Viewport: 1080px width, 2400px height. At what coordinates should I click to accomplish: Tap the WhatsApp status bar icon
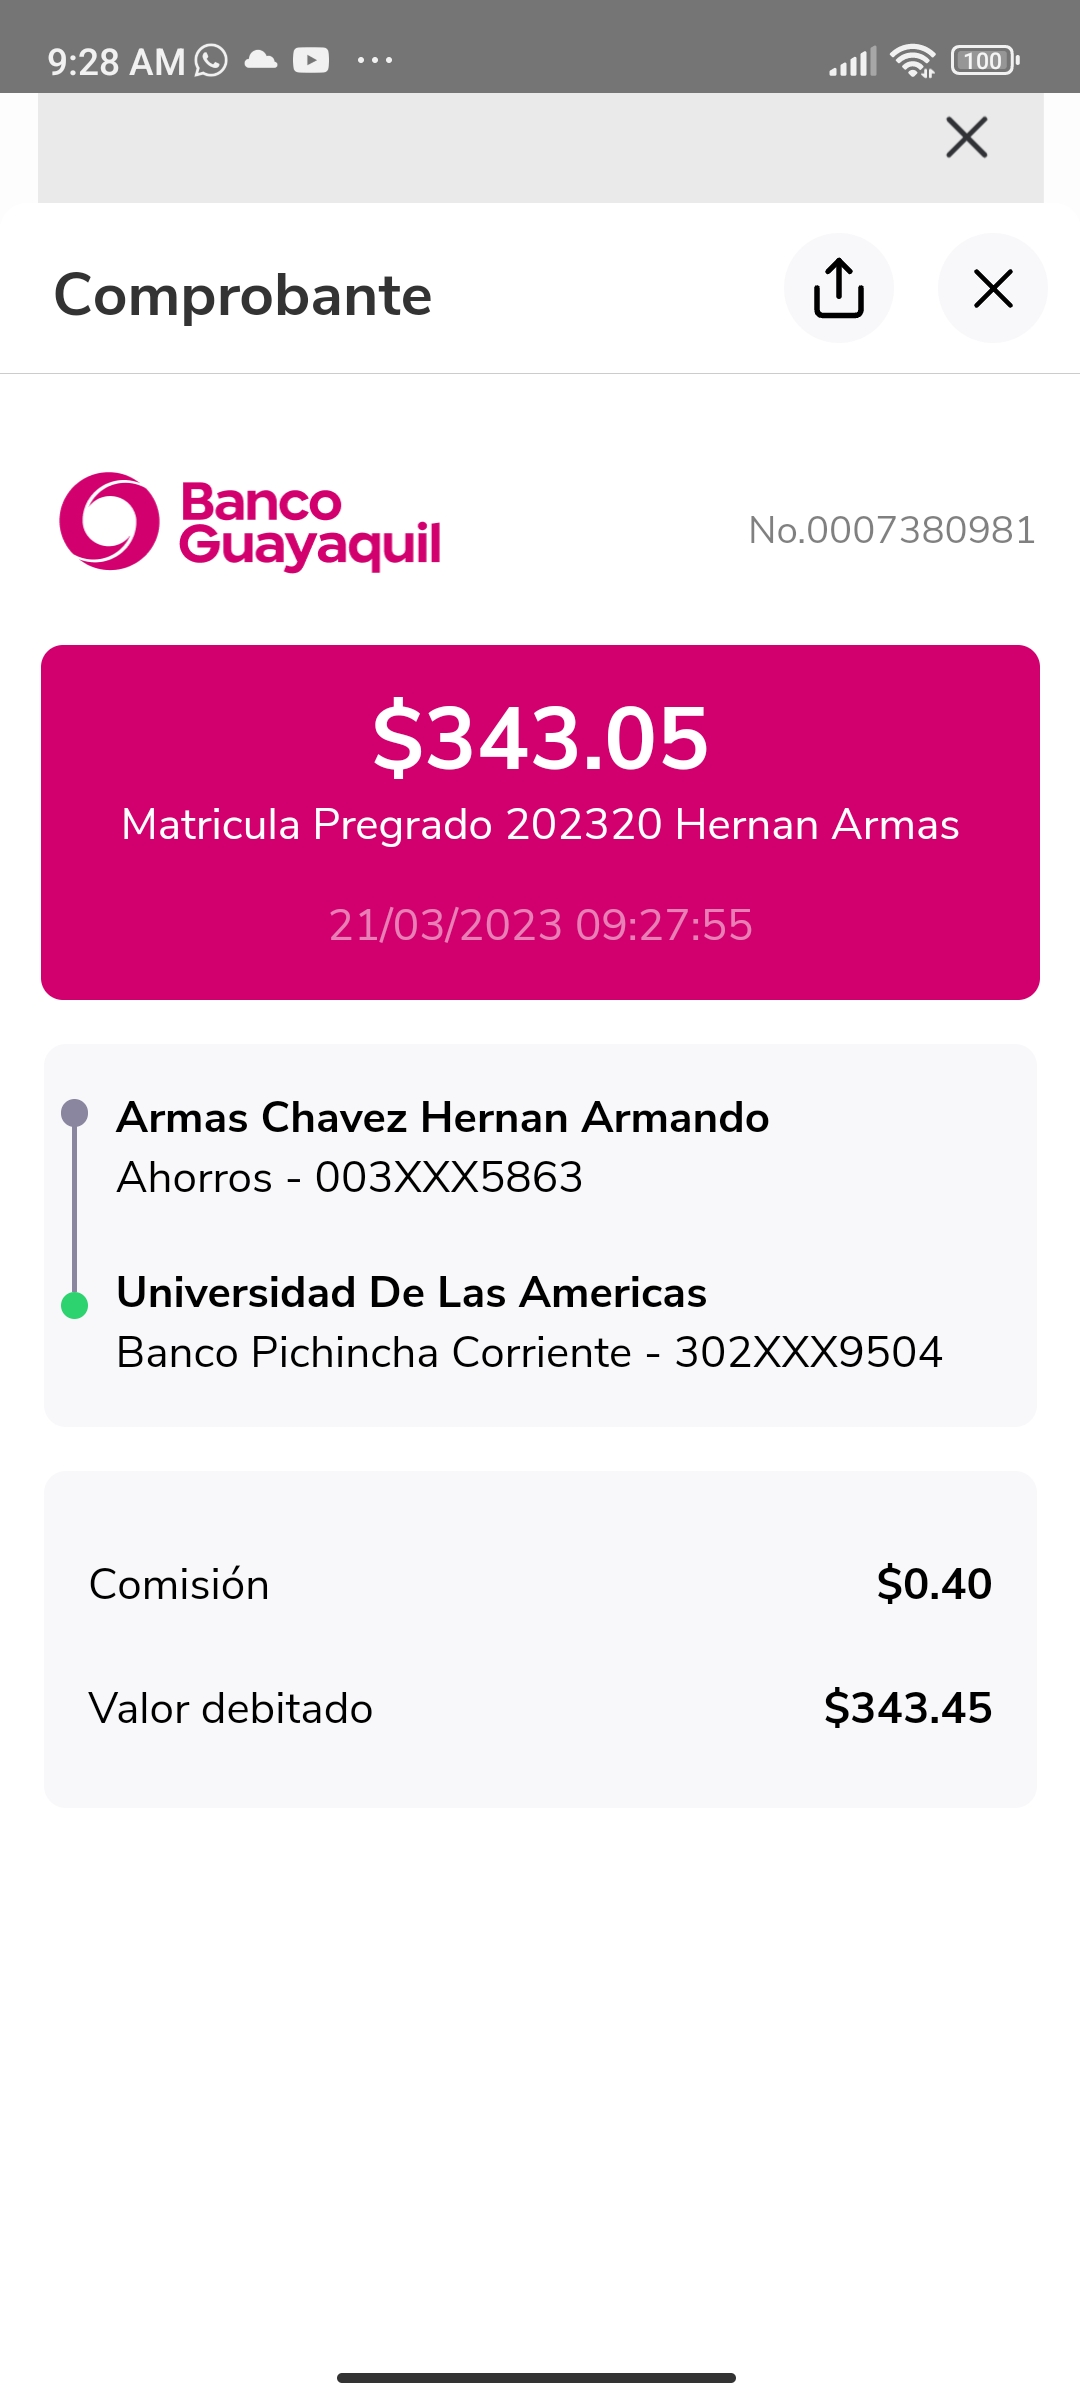click(211, 61)
